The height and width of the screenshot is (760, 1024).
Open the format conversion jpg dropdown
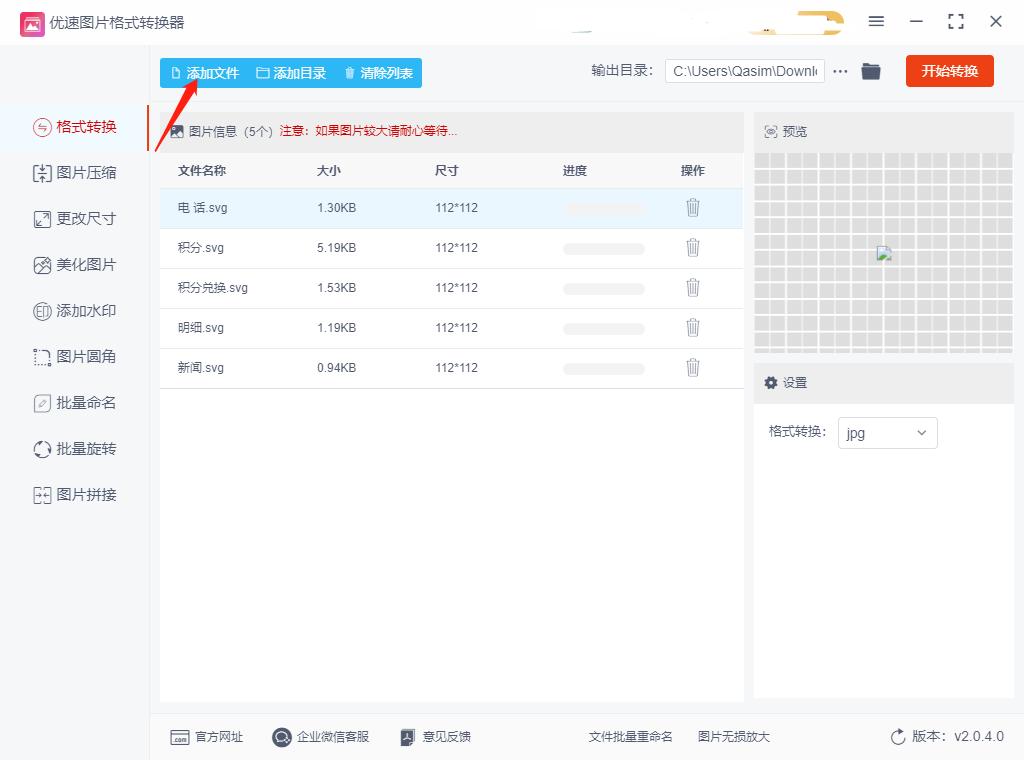point(887,432)
